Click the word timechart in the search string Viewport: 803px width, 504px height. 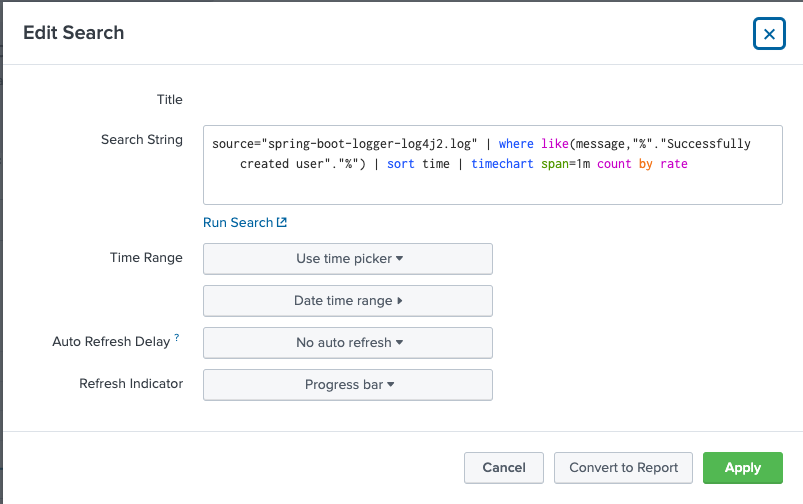click(x=502, y=164)
